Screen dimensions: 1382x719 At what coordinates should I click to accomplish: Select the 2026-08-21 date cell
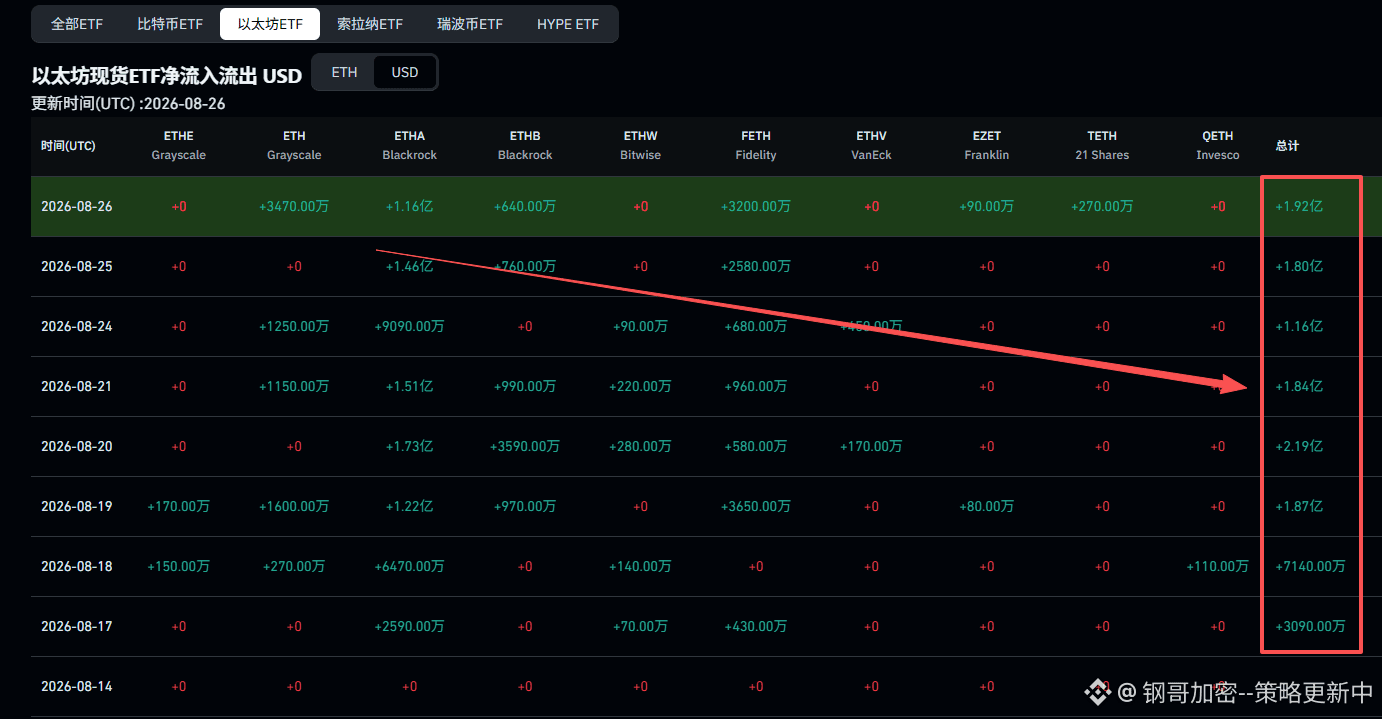[x=77, y=386]
